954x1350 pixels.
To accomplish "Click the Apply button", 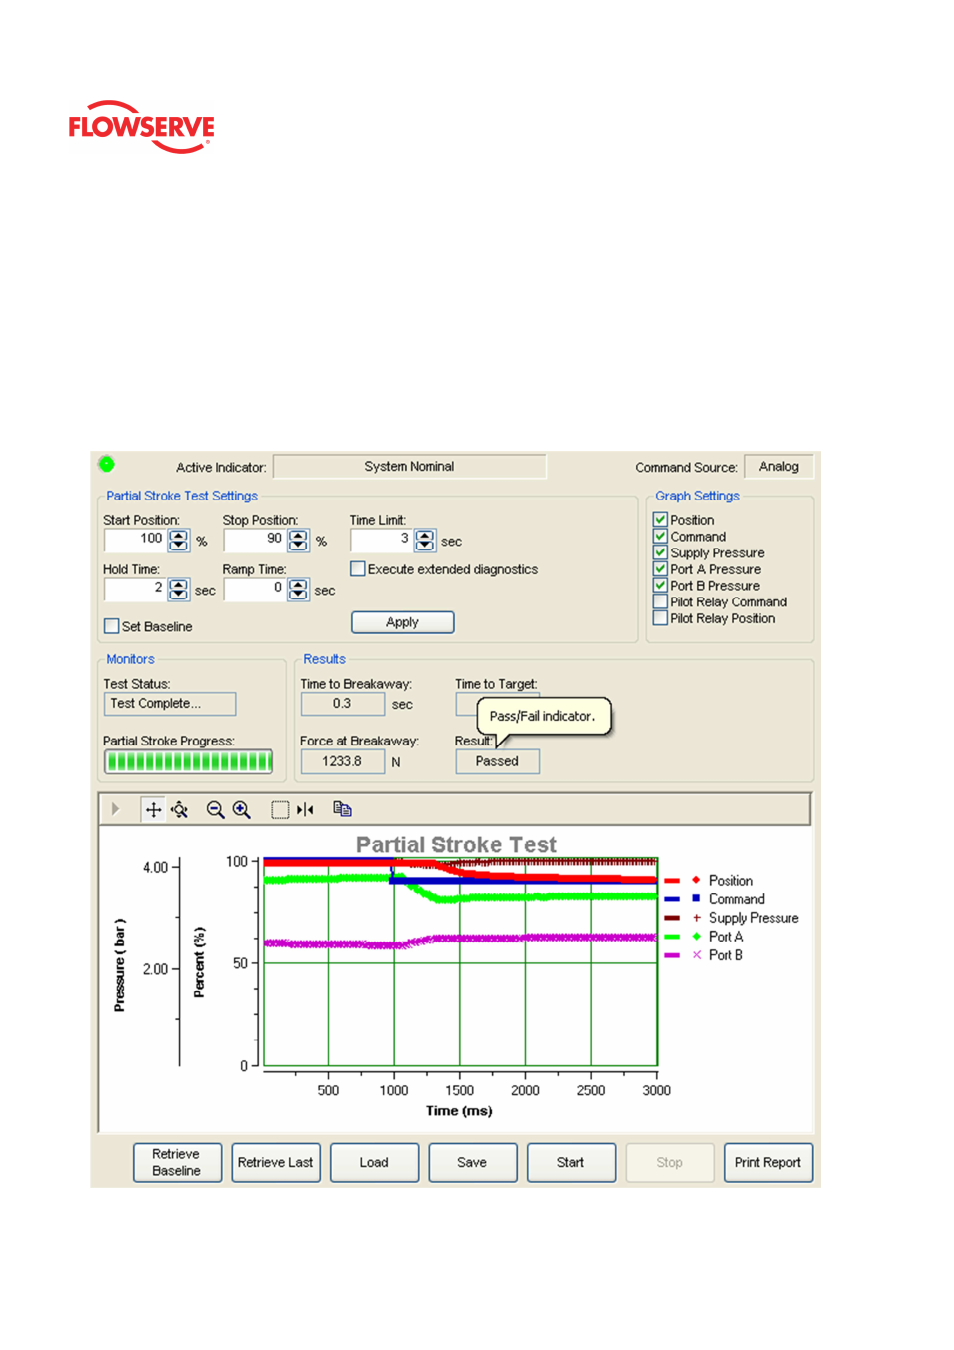I will point(402,622).
